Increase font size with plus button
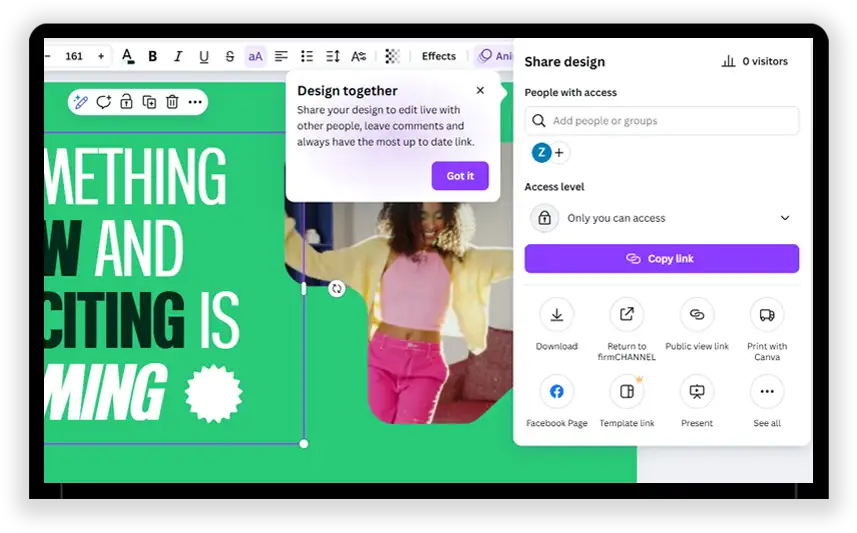 tap(101, 56)
